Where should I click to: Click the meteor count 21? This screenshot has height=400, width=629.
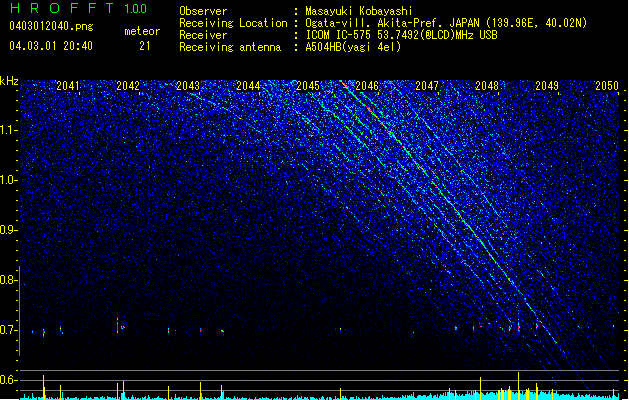[145, 46]
